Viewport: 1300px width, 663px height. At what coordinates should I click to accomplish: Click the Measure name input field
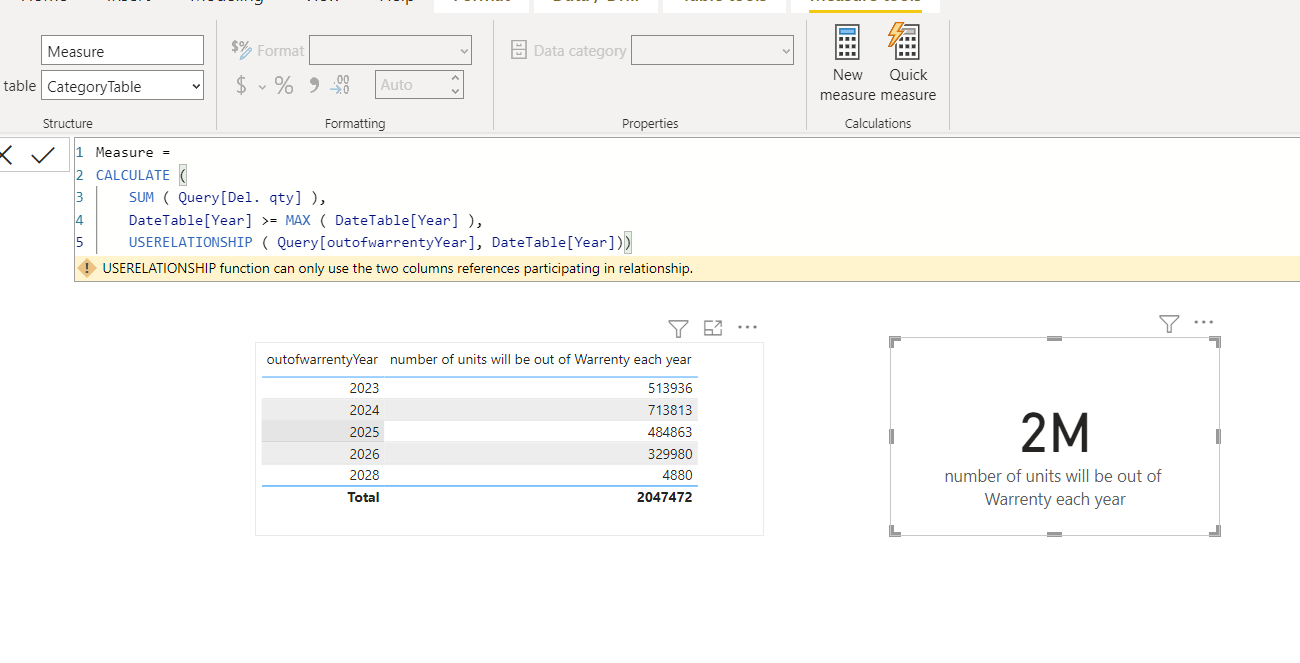(123, 51)
